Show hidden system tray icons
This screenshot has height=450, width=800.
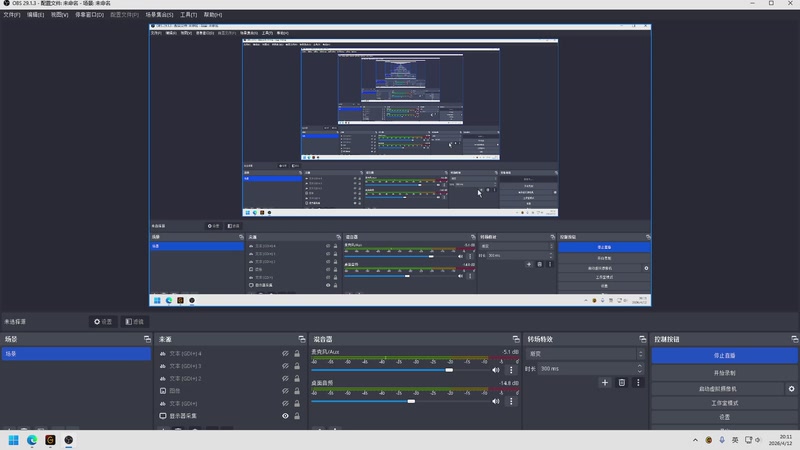(x=695, y=440)
